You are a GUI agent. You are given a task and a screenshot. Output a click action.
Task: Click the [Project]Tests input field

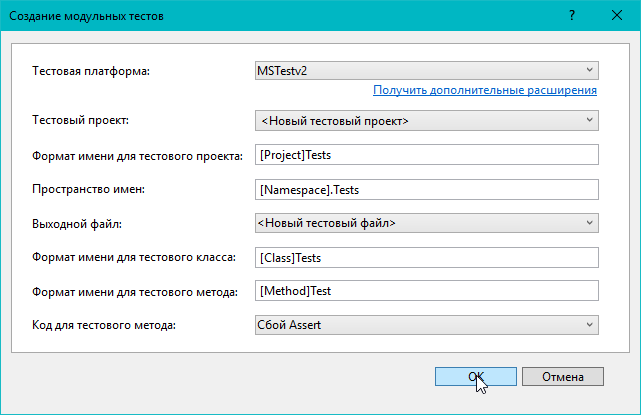pyautogui.click(x=426, y=155)
